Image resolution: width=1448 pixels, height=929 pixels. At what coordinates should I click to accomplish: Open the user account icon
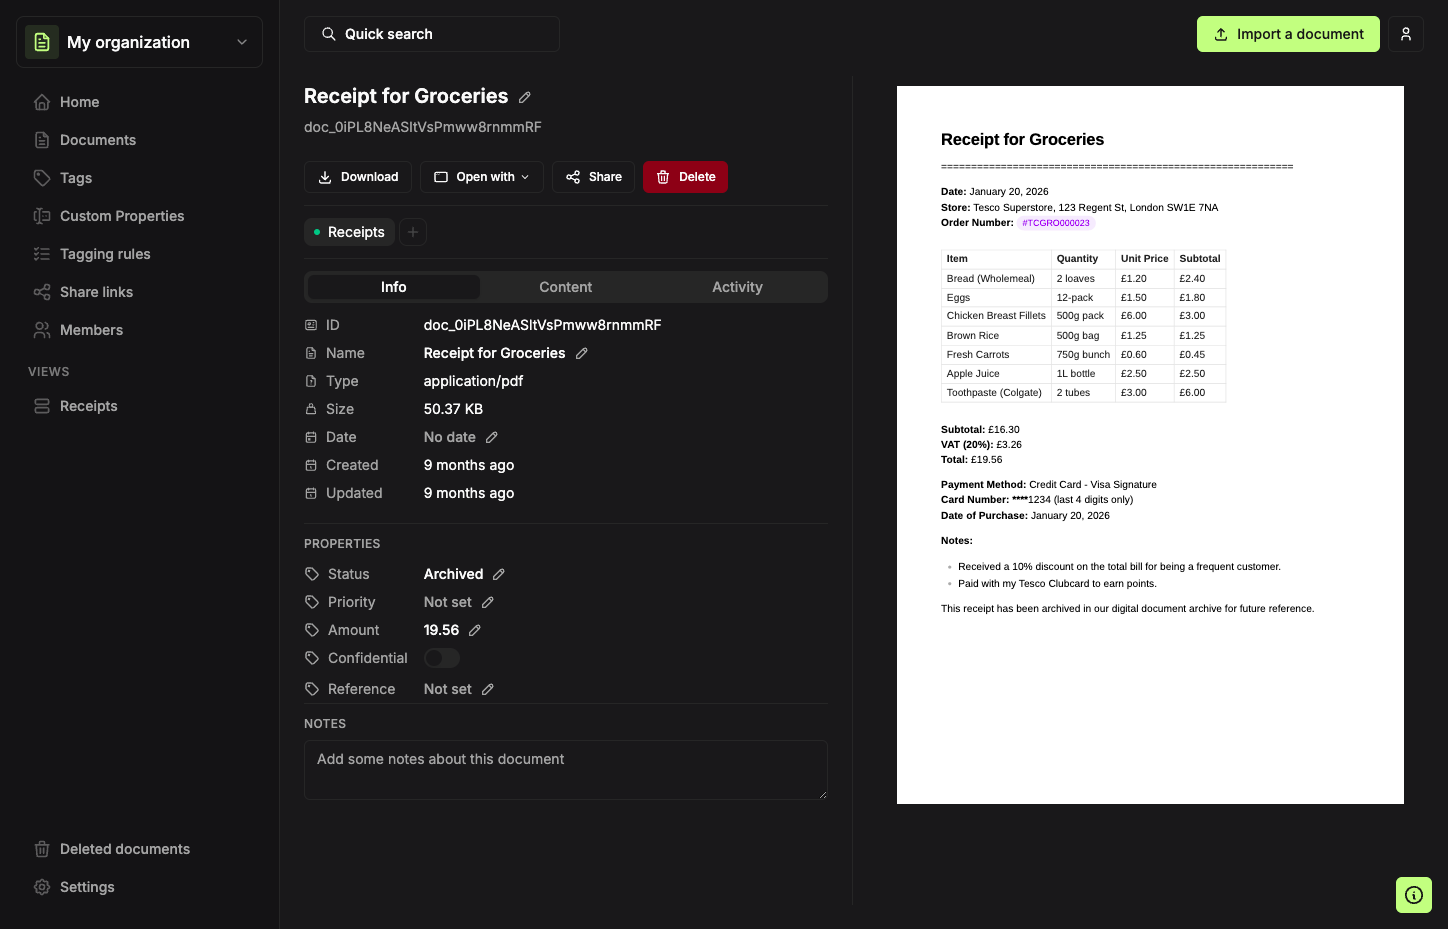point(1406,34)
